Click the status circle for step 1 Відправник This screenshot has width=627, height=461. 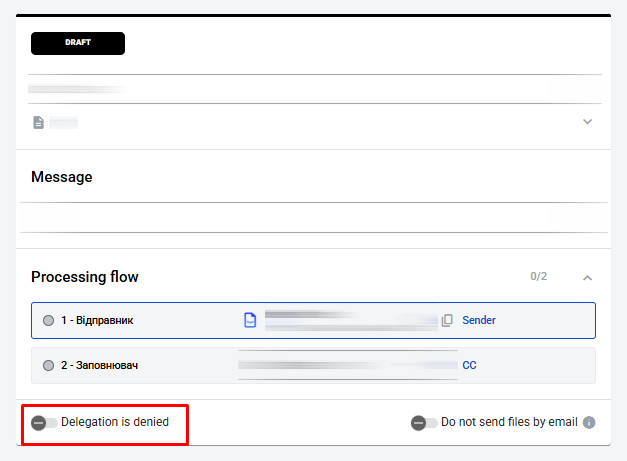48,321
